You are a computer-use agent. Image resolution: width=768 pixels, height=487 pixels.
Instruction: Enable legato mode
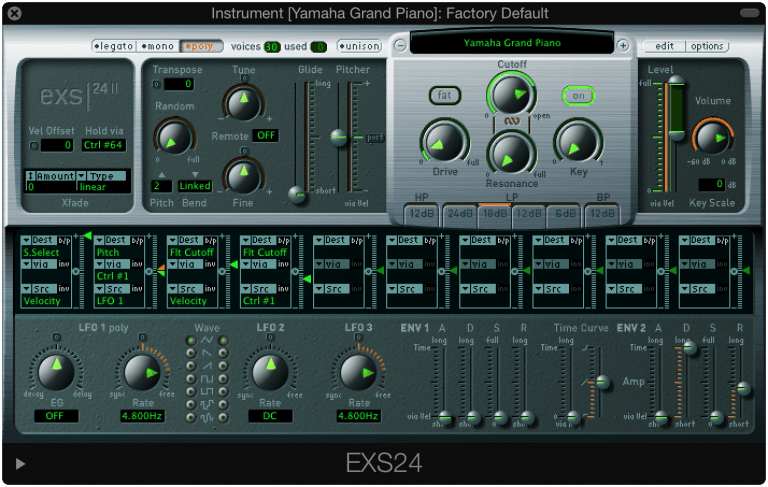point(113,46)
